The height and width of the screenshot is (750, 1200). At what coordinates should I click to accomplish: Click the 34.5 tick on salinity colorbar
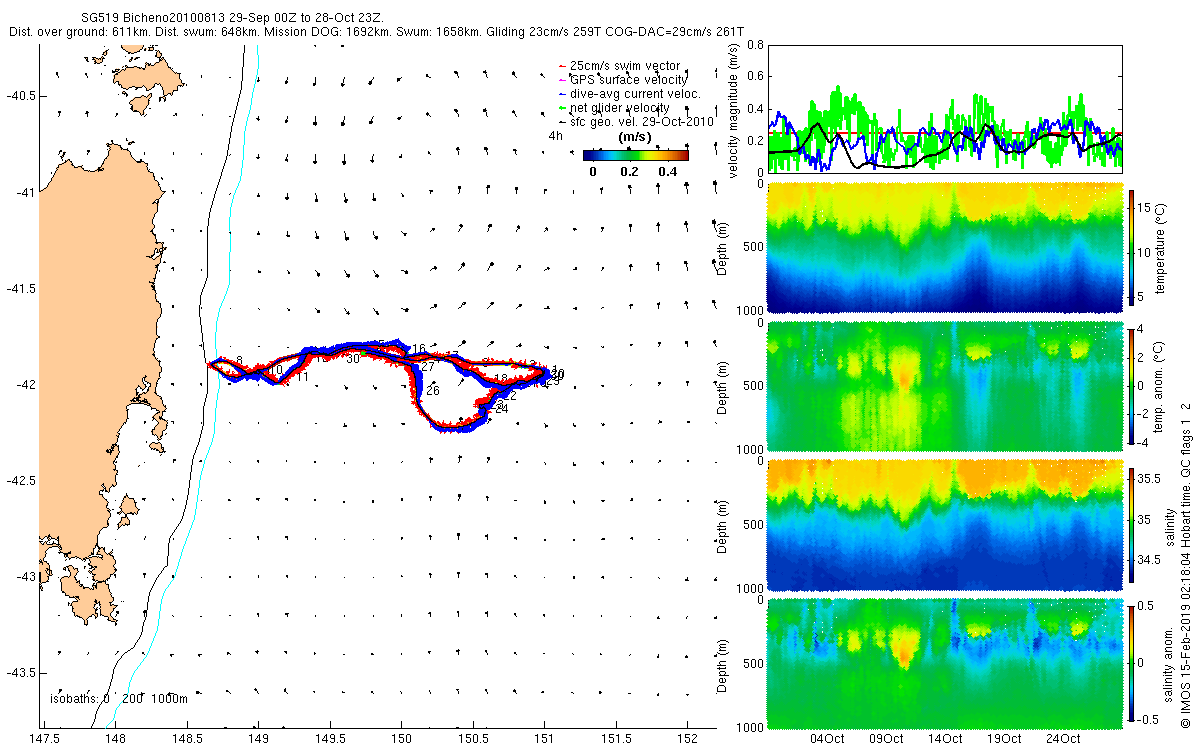(1150, 561)
